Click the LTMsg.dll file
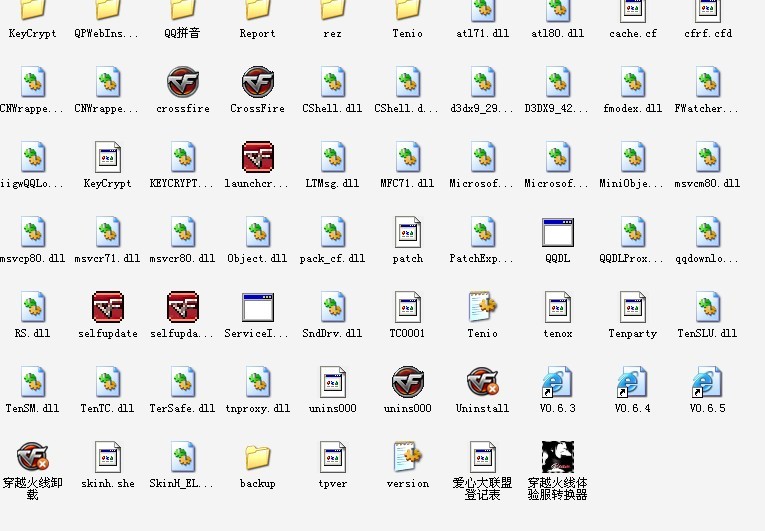This screenshot has width=765, height=531. [x=332, y=157]
